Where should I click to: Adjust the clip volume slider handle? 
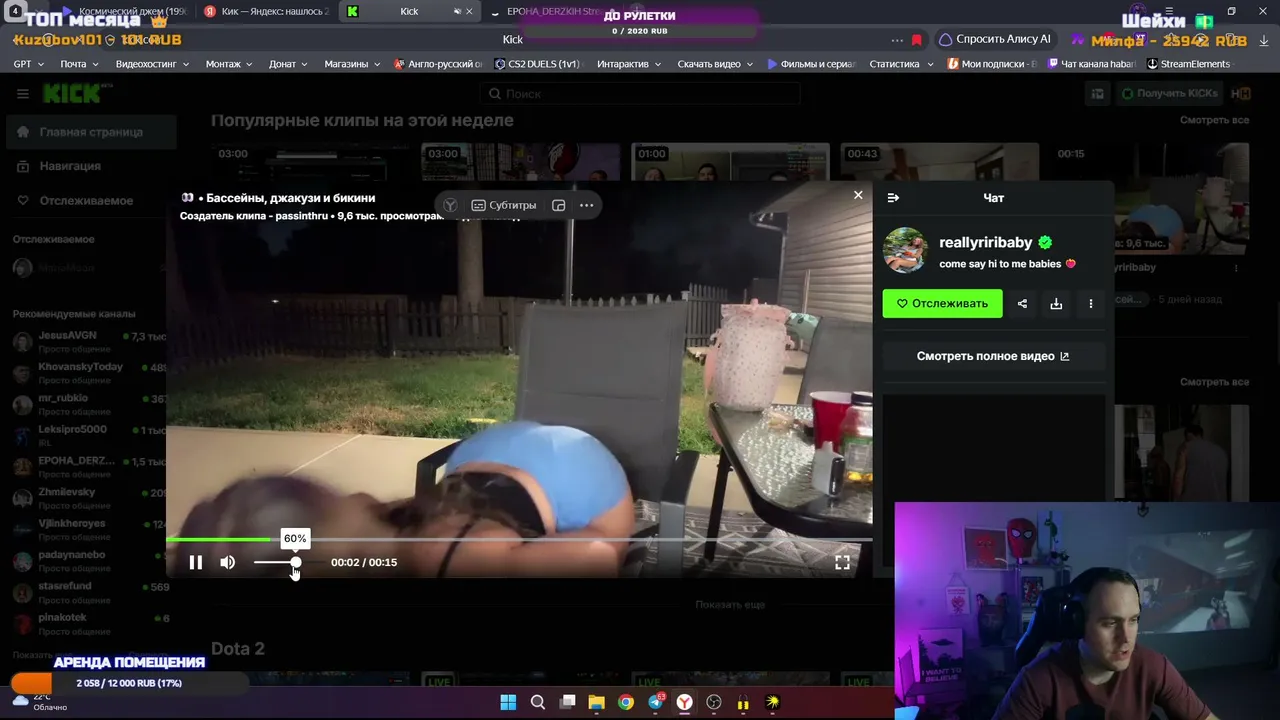[x=296, y=562]
